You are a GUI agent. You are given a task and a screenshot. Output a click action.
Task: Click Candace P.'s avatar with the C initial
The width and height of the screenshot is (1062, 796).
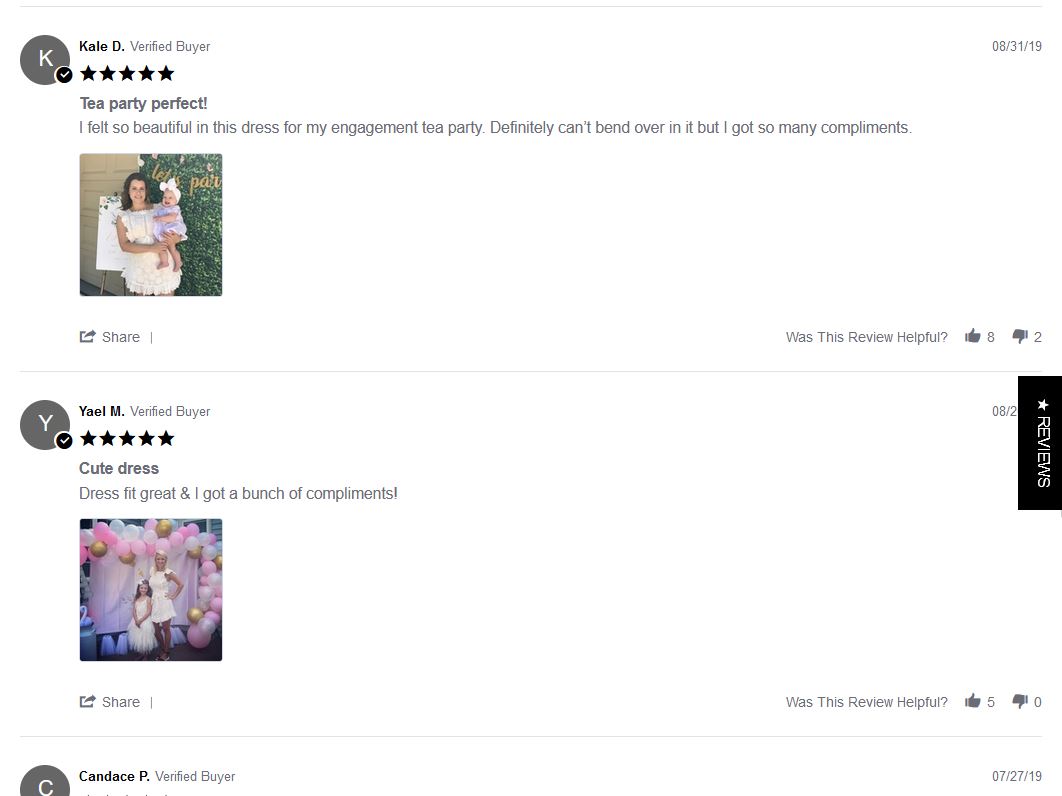tap(45, 781)
